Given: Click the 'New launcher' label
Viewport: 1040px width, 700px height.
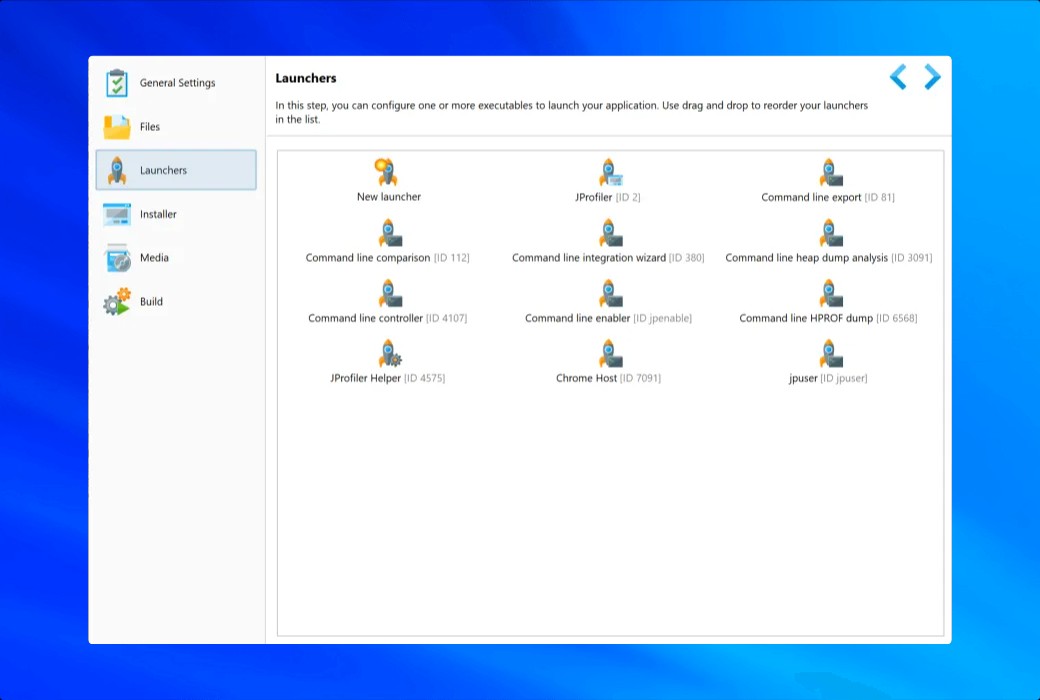Looking at the screenshot, I should tap(389, 197).
